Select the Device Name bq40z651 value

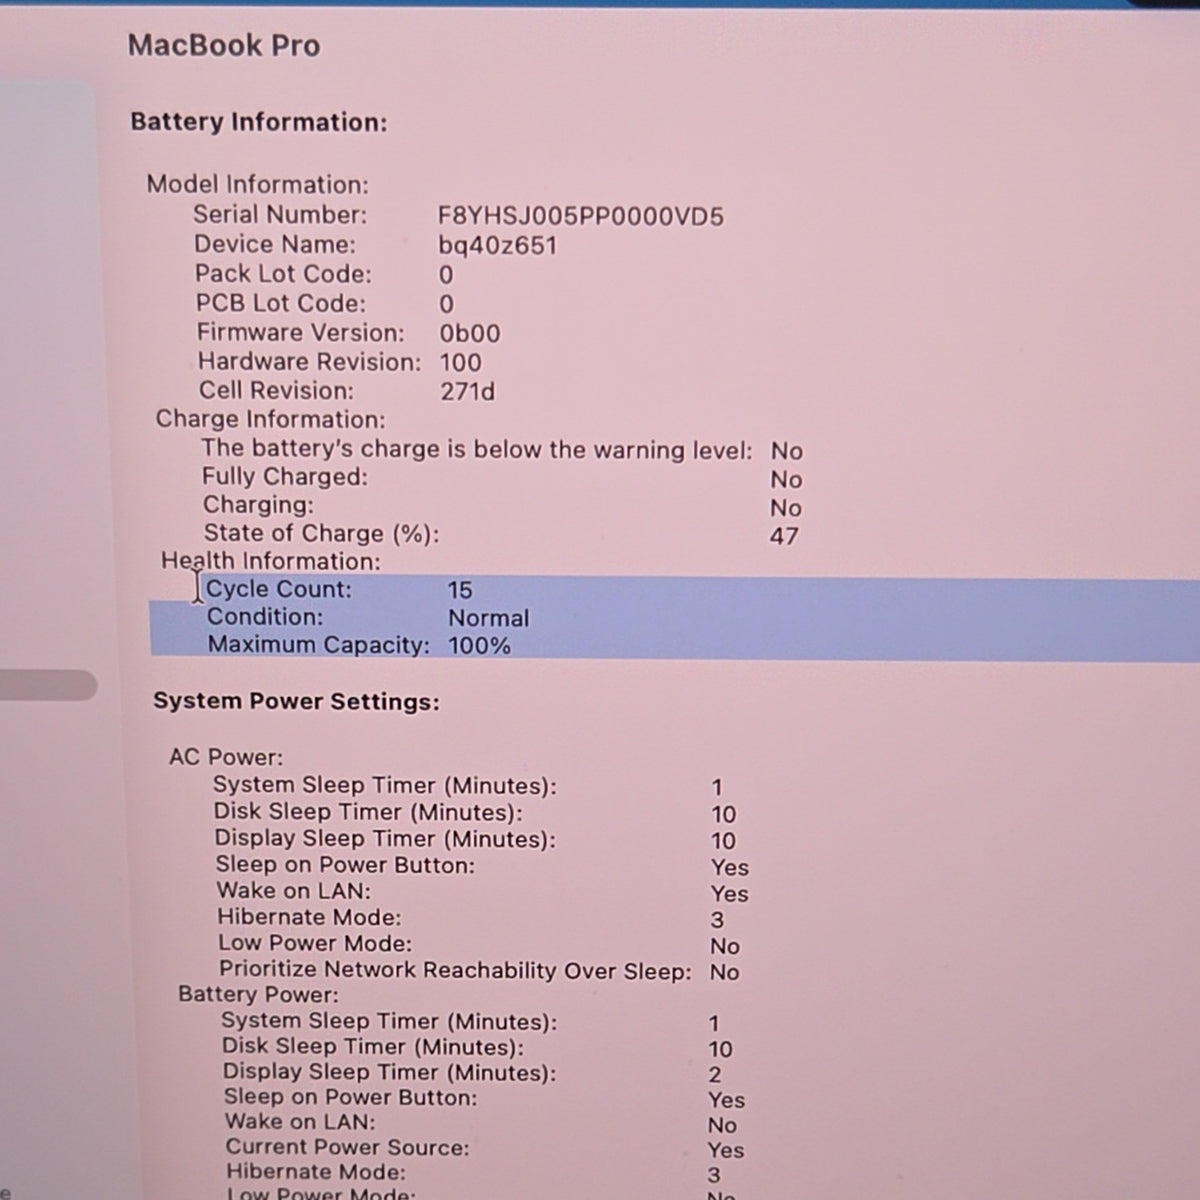[x=497, y=246]
